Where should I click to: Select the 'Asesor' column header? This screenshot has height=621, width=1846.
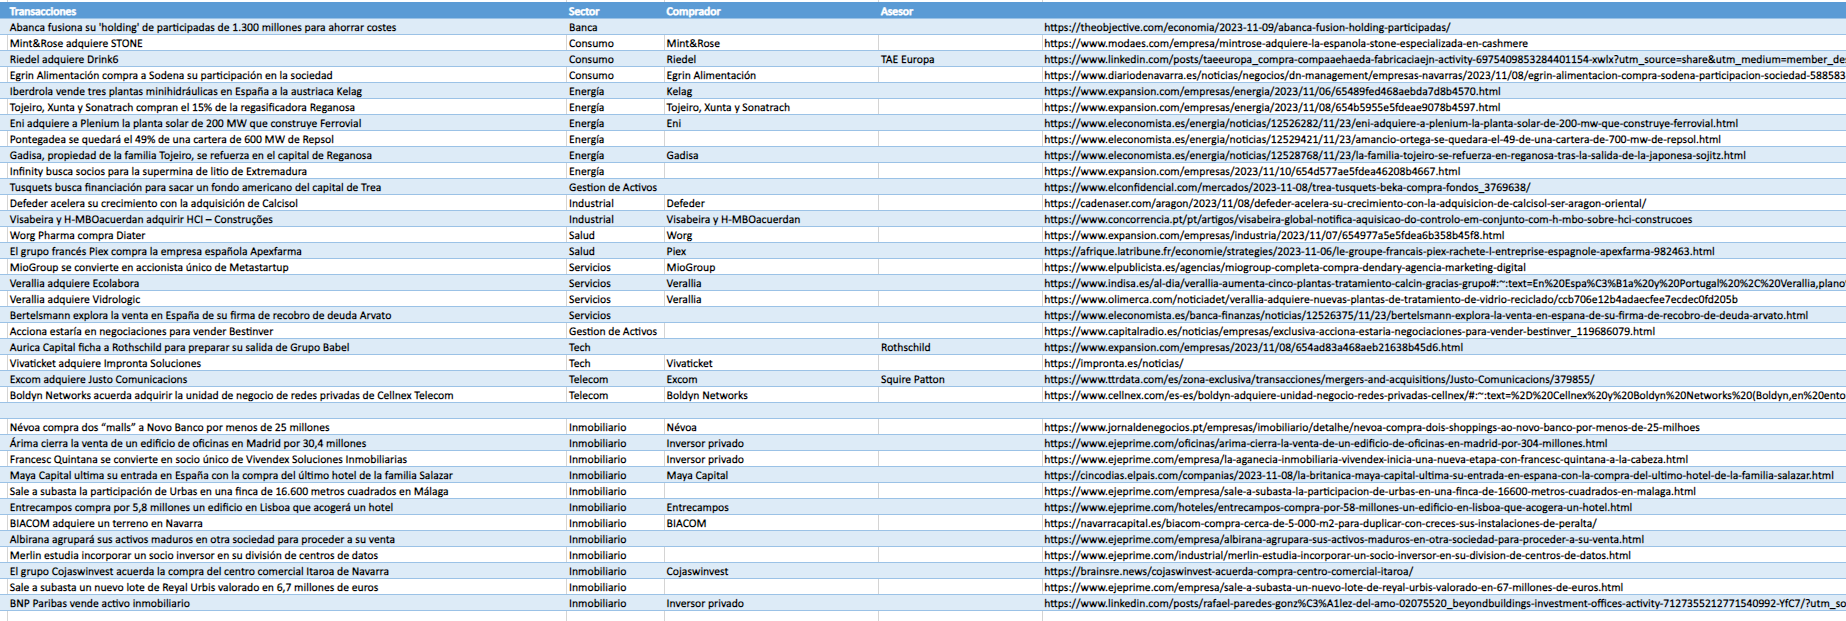[x=896, y=11]
